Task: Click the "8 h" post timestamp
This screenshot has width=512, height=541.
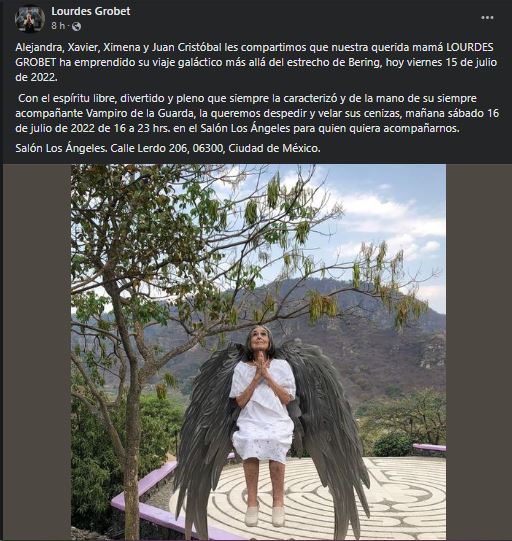Action: click(x=58, y=26)
